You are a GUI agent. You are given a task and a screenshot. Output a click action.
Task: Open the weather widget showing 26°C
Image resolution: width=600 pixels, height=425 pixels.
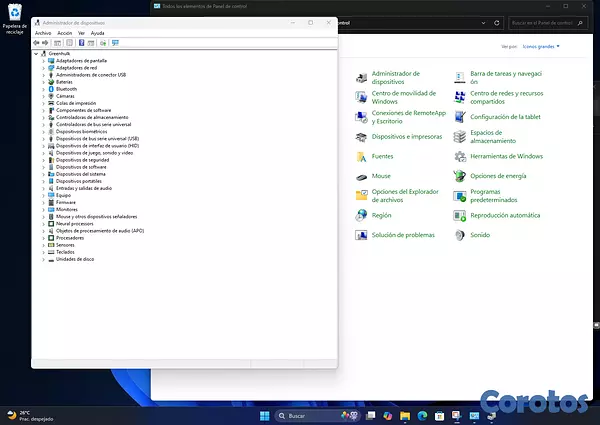tap(30, 416)
